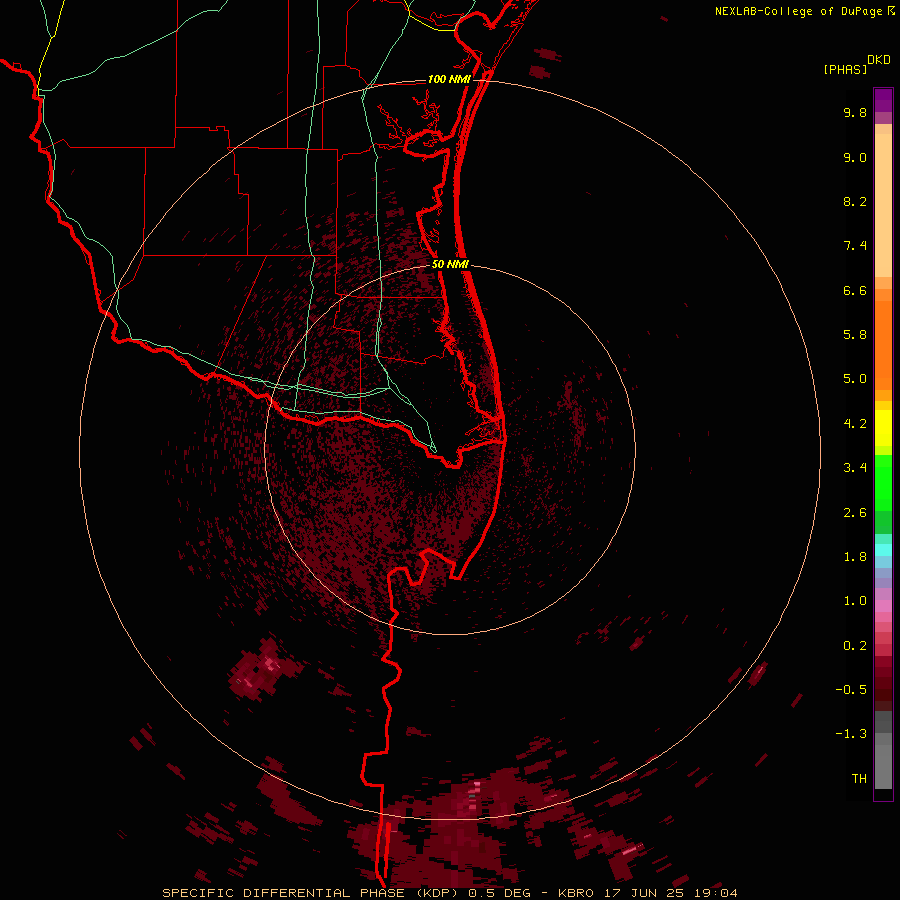Image resolution: width=900 pixels, height=900 pixels.
Task: Click the 50 NMI range ring label
Action: [x=450, y=264]
